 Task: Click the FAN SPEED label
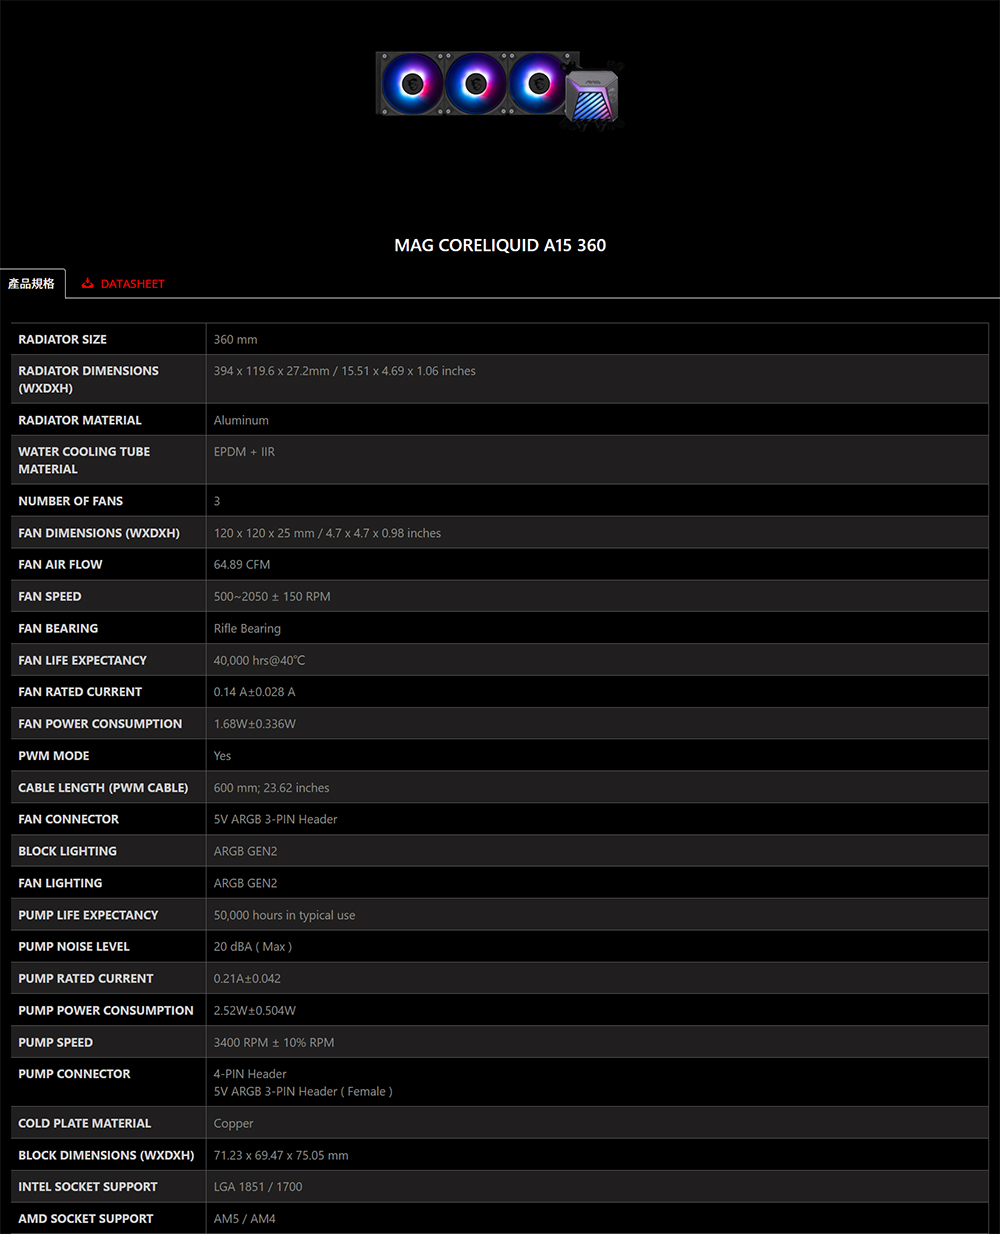50,596
